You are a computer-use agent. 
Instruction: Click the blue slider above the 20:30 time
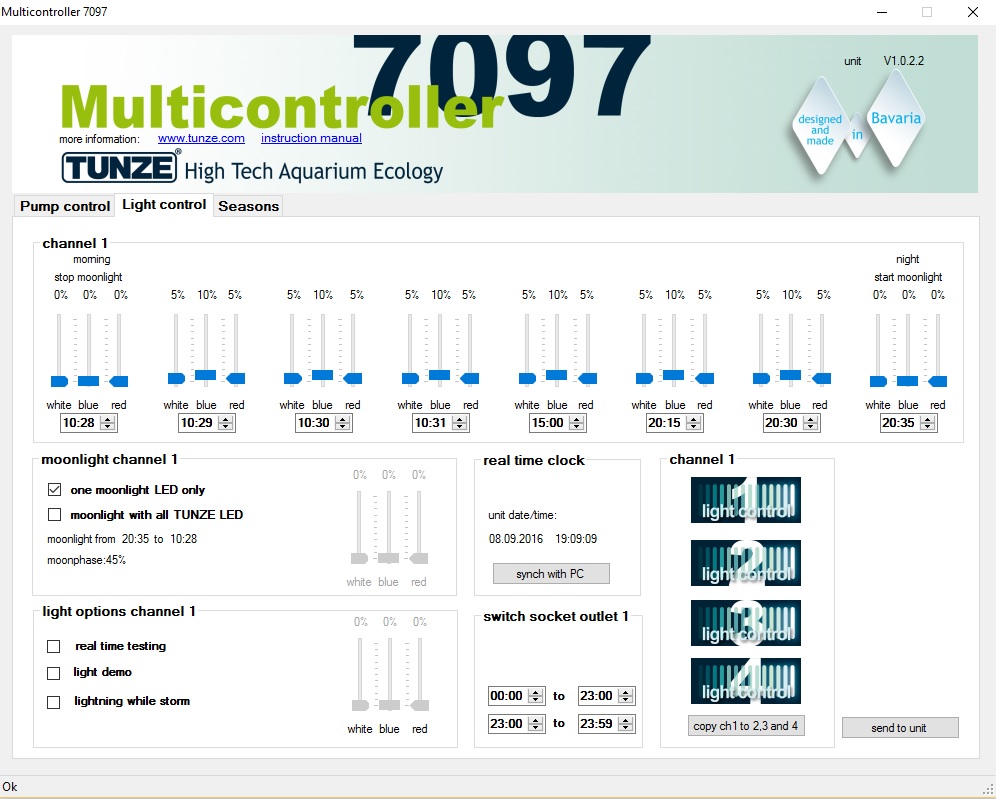pyautogui.click(x=790, y=375)
